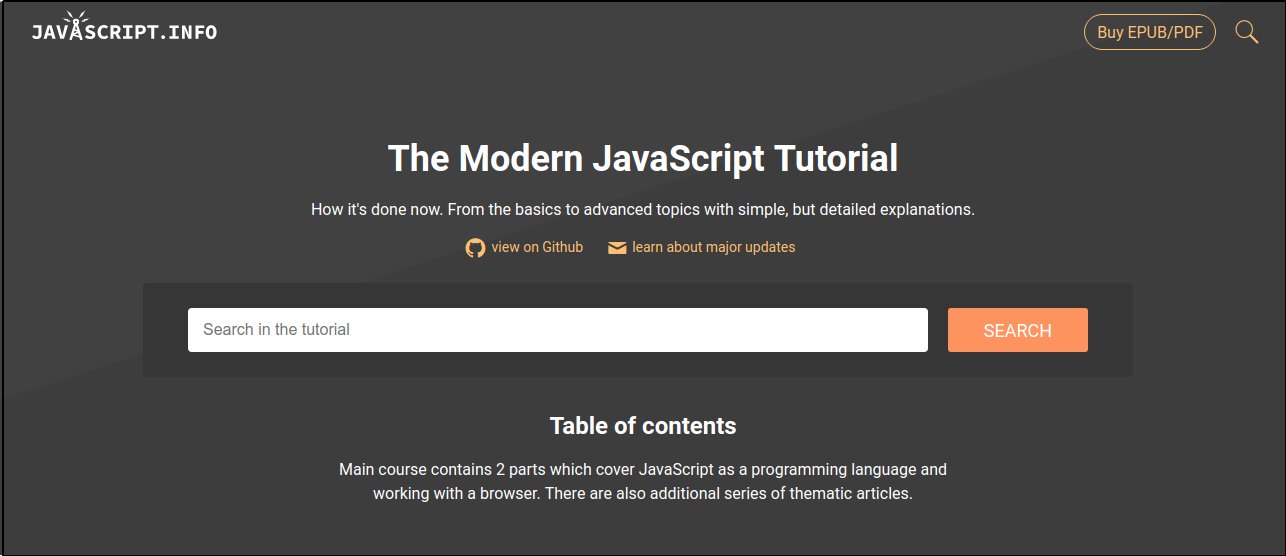Click the orange envelope icon
The width and height of the screenshot is (1286, 556).
click(617, 248)
